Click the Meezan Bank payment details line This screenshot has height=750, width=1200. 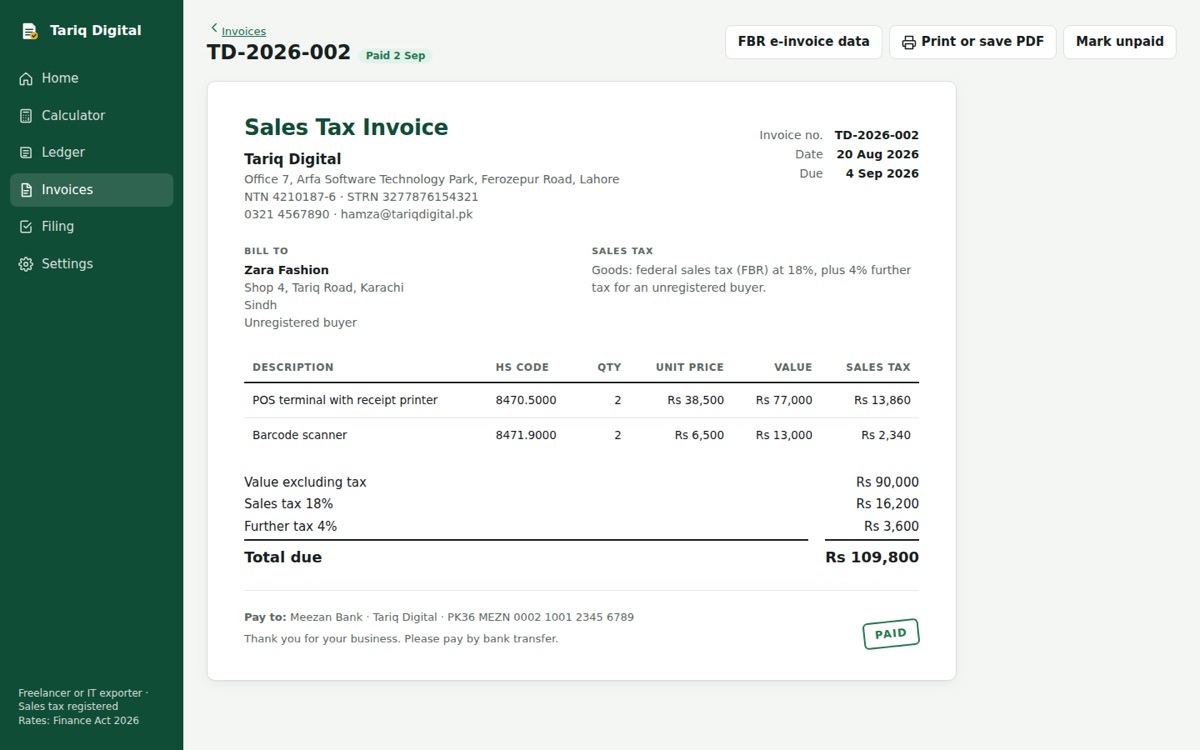click(x=439, y=617)
